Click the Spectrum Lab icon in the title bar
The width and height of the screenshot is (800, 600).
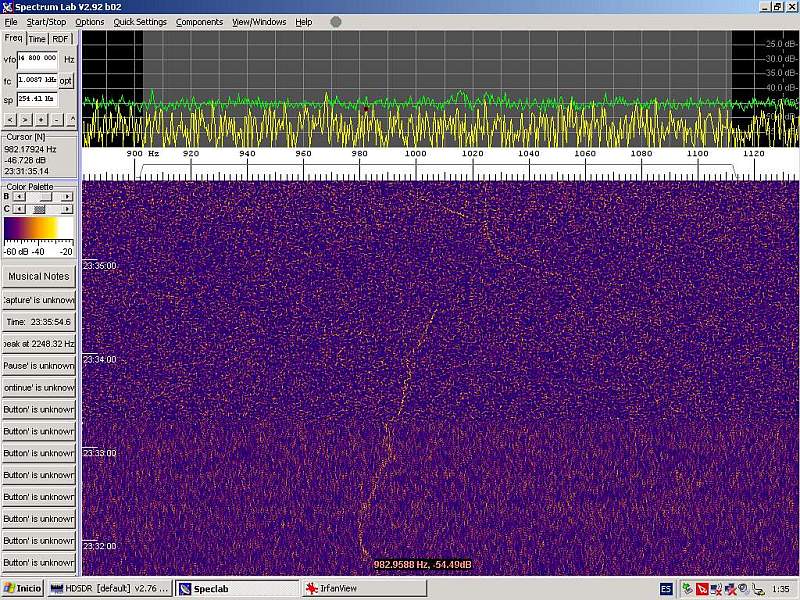click(7, 7)
